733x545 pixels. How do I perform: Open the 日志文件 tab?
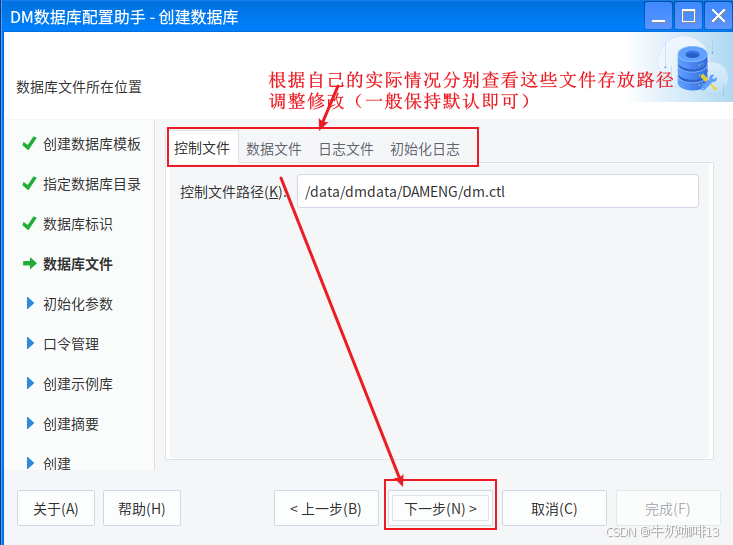click(346, 149)
